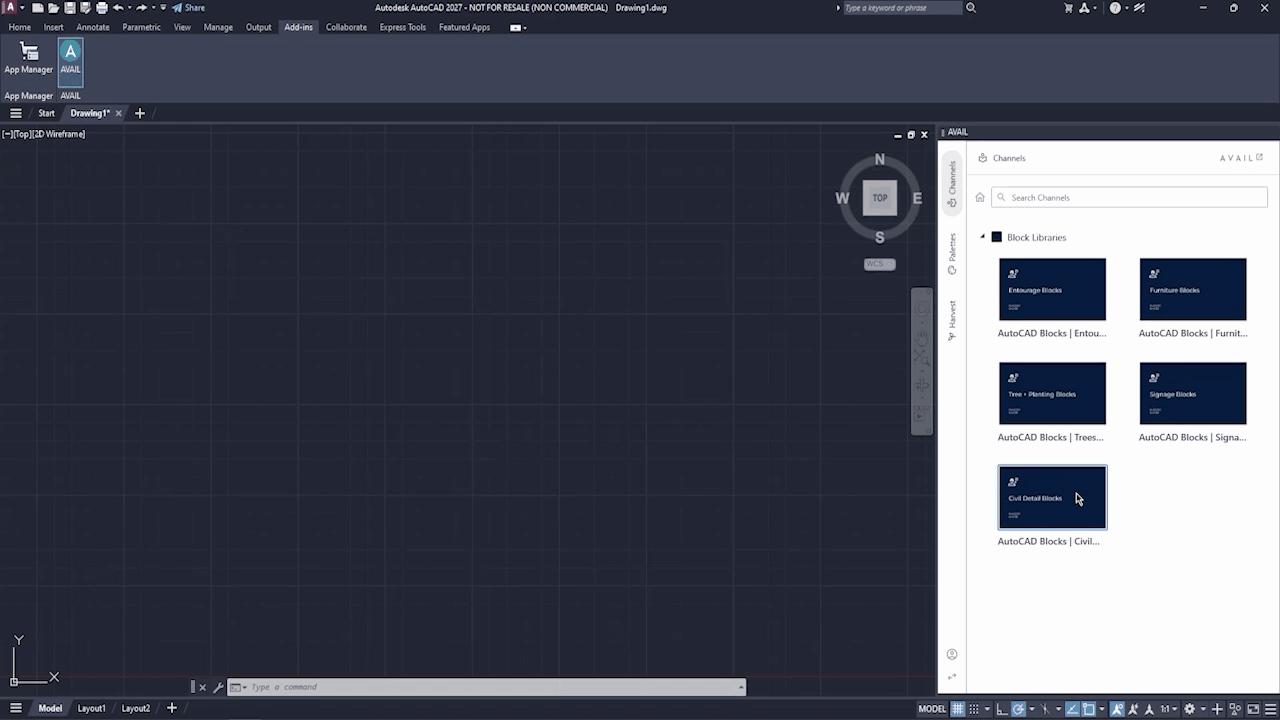Open the annotation scale 1:1 dropdown
This screenshot has width=1280, height=720.
click(1168, 709)
